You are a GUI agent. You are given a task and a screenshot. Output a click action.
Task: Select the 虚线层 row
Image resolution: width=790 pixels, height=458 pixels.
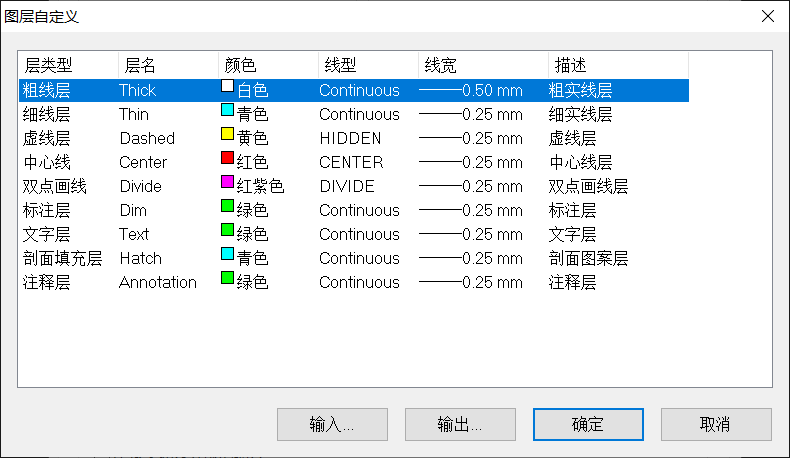tap(354, 138)
